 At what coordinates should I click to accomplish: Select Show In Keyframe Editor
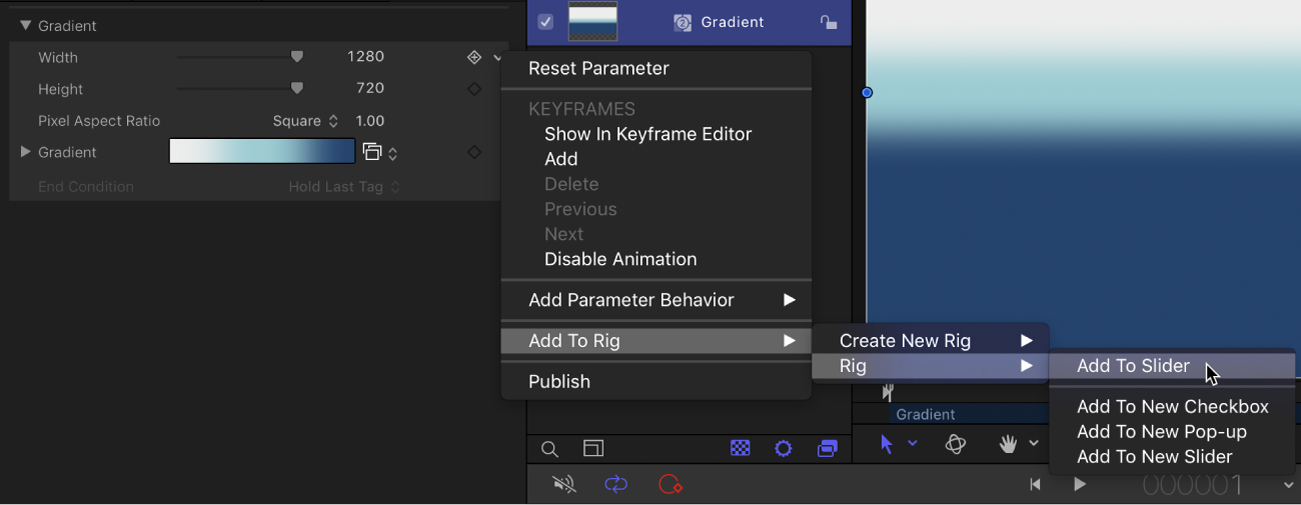point(647,134)
